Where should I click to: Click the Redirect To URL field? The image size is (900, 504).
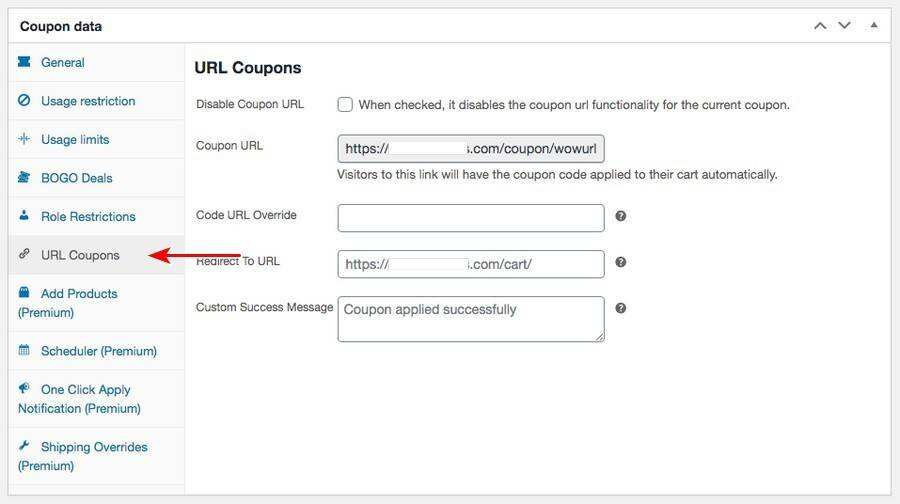coord(471,264)
